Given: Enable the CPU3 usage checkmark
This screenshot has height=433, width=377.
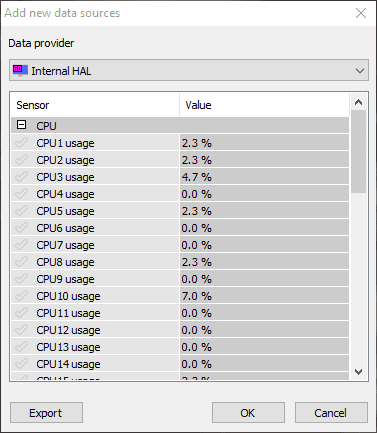Looking at the screenshot, I should tap(21, 177).
